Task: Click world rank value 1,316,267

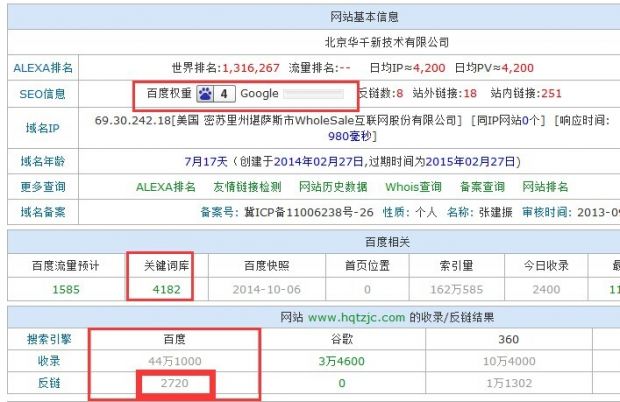Action: 251,68
